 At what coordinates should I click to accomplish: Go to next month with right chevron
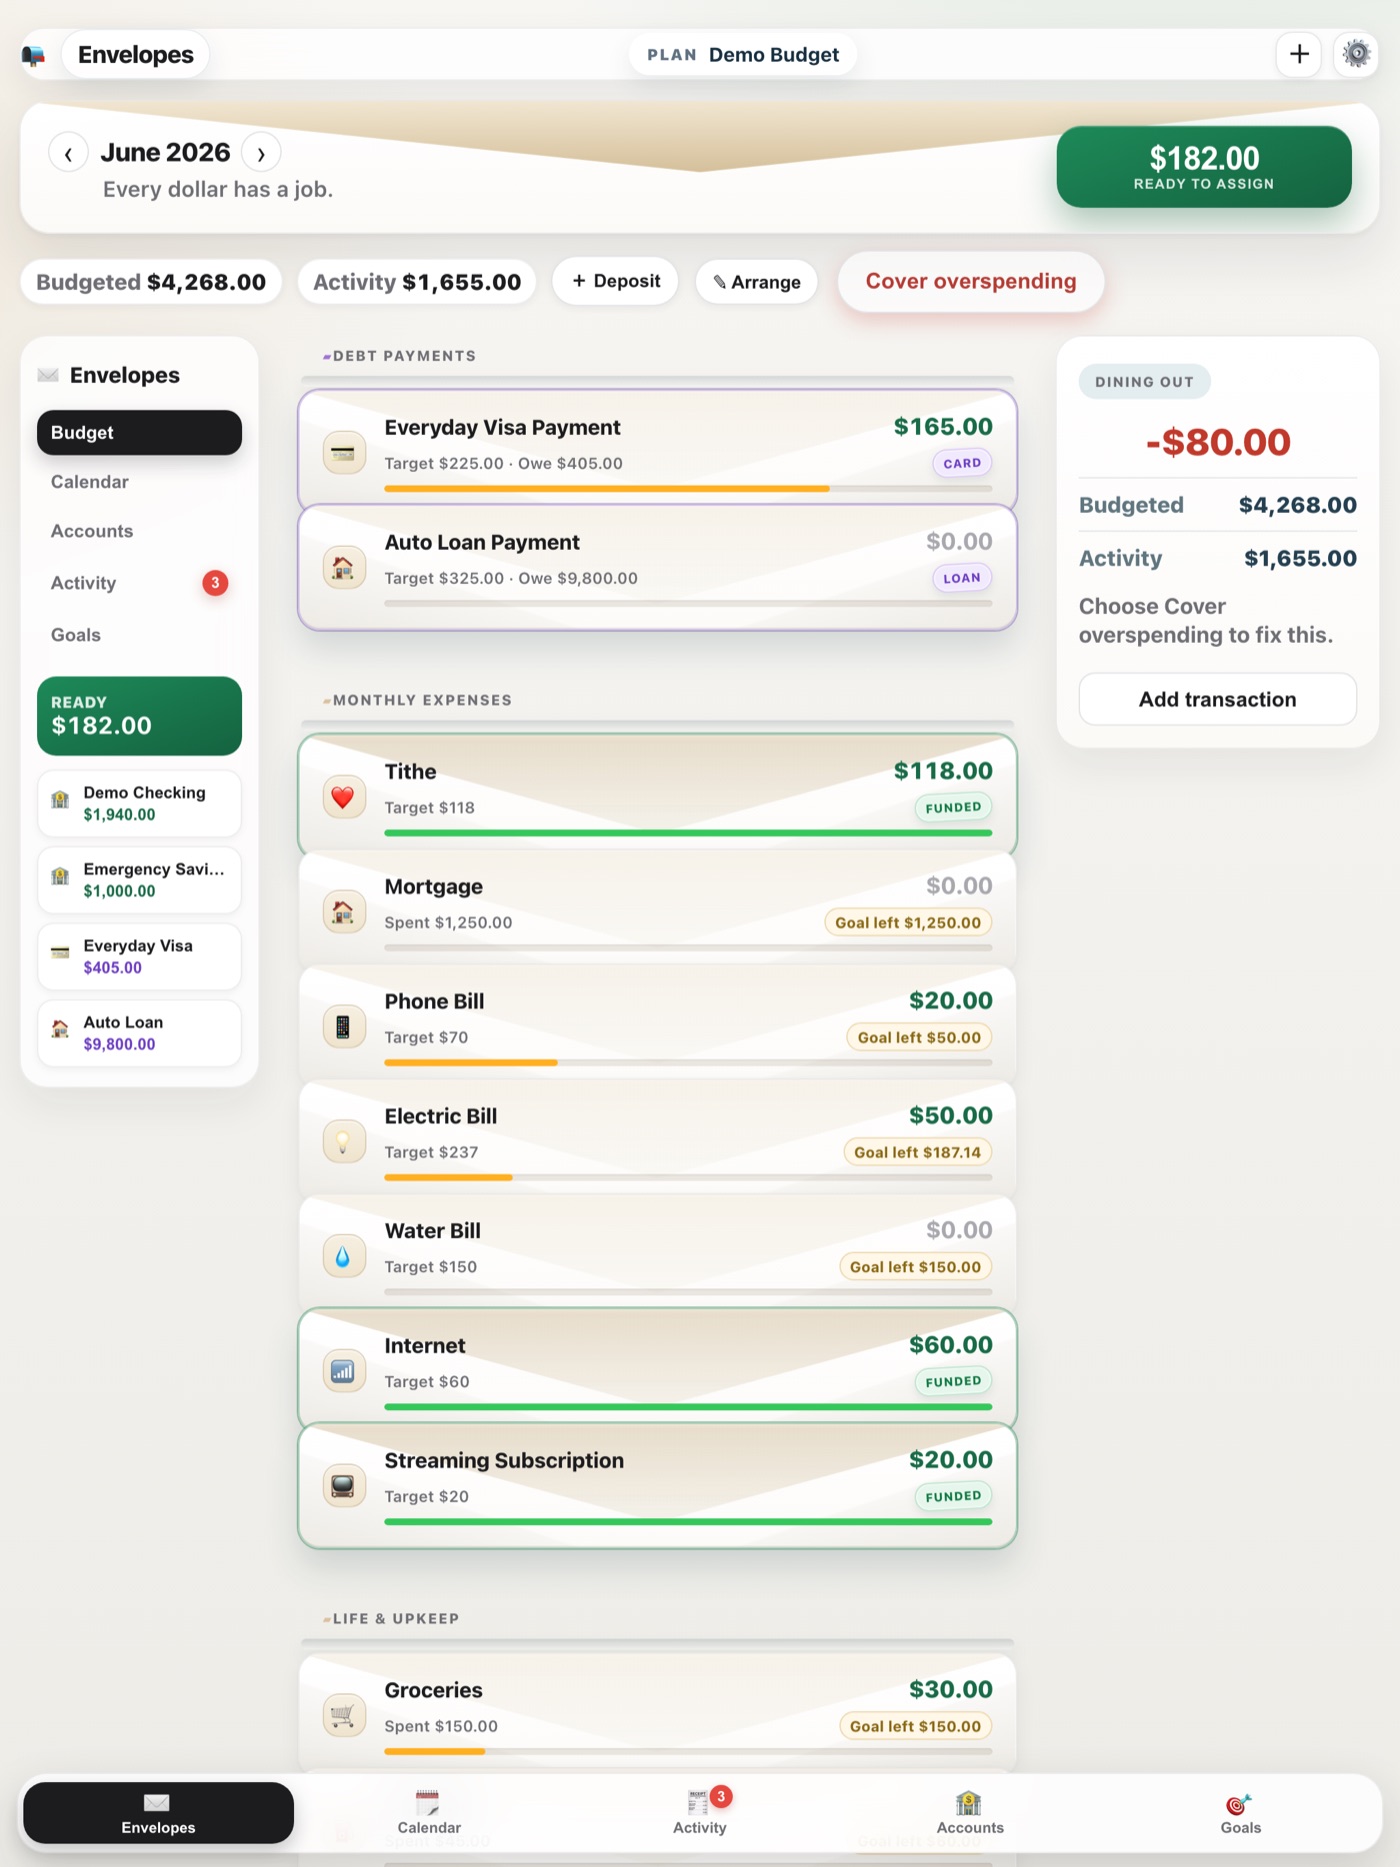coord(261,153)
